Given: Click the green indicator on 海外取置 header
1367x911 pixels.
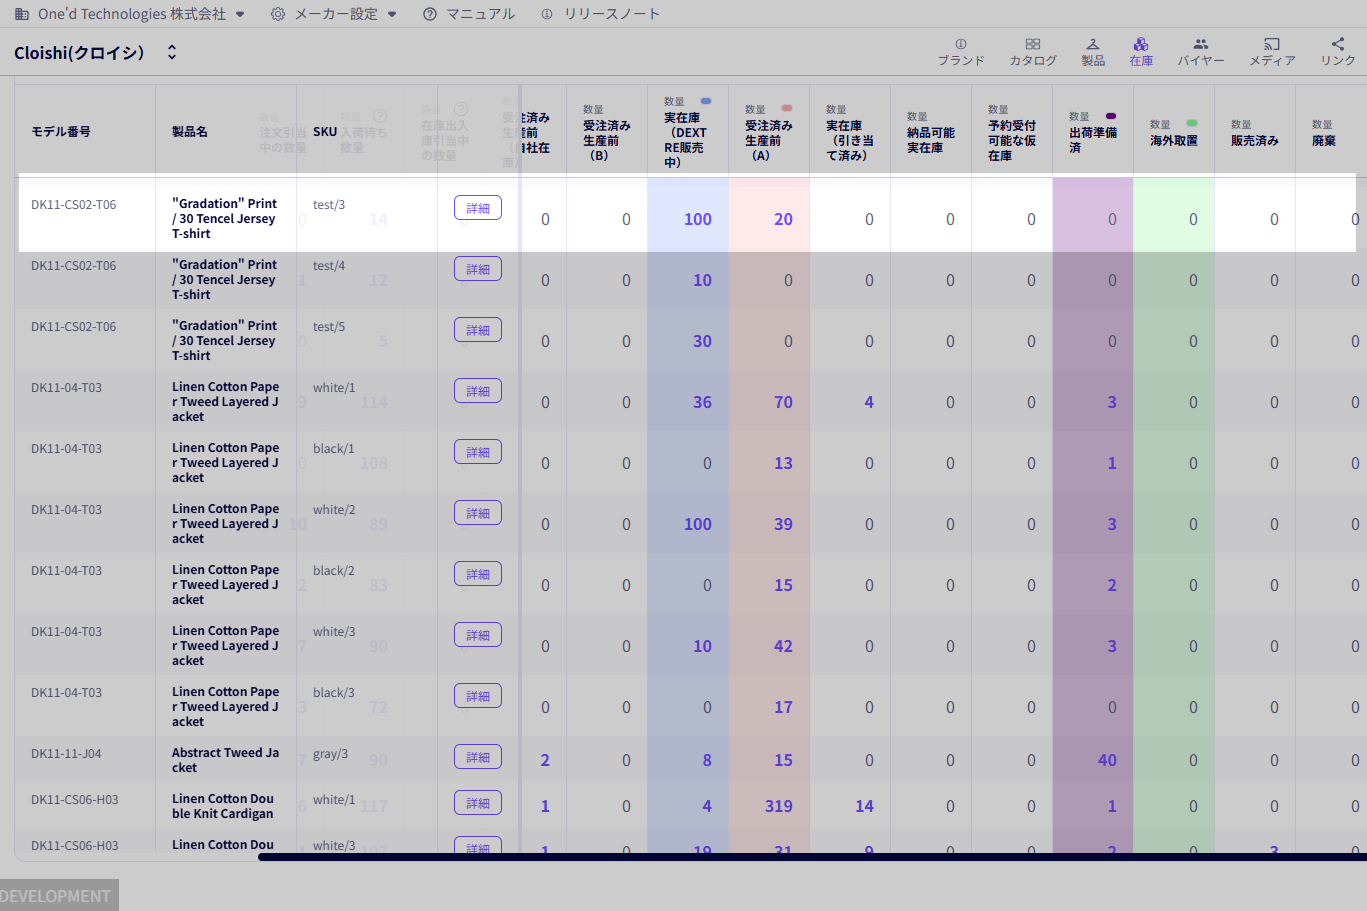Looking at the screenshot, I should tap(1192, 124).
